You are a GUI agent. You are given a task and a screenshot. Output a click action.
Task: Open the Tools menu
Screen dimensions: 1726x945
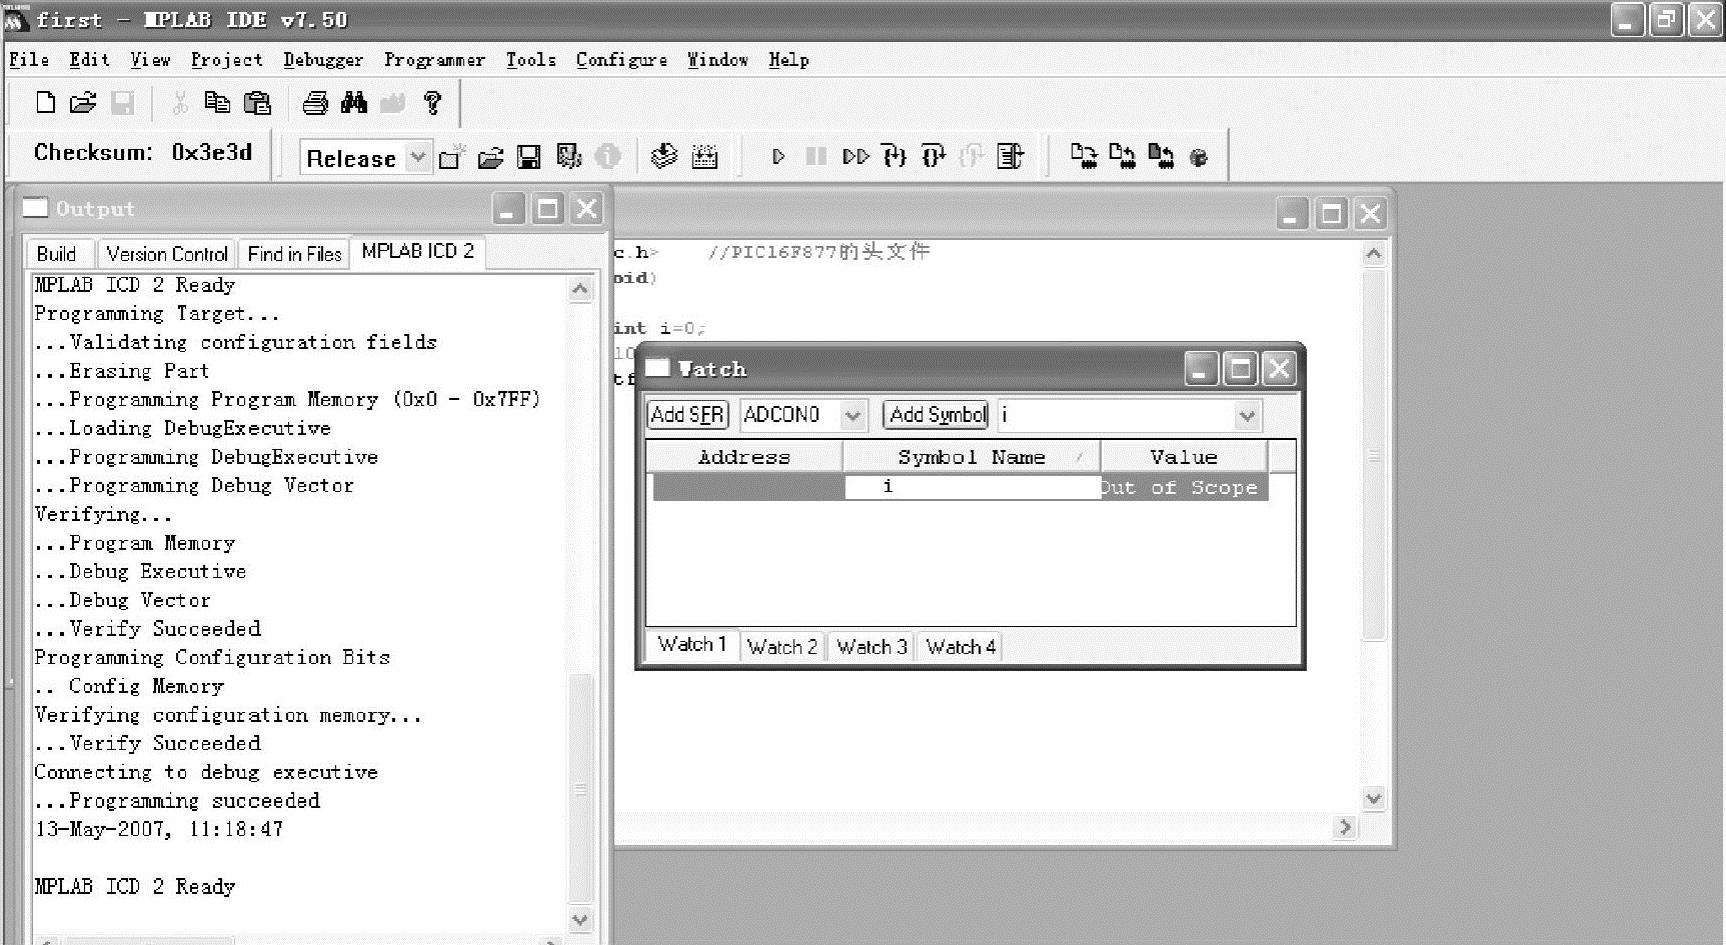pyautogui.click(x=530, y=60)
